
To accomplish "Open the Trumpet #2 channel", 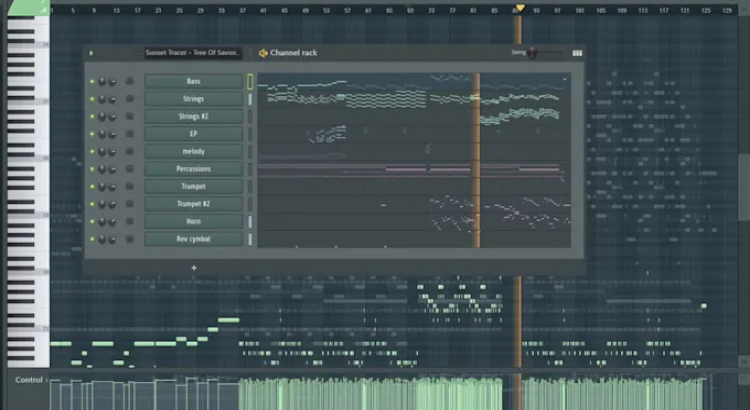I will (193, 204).
